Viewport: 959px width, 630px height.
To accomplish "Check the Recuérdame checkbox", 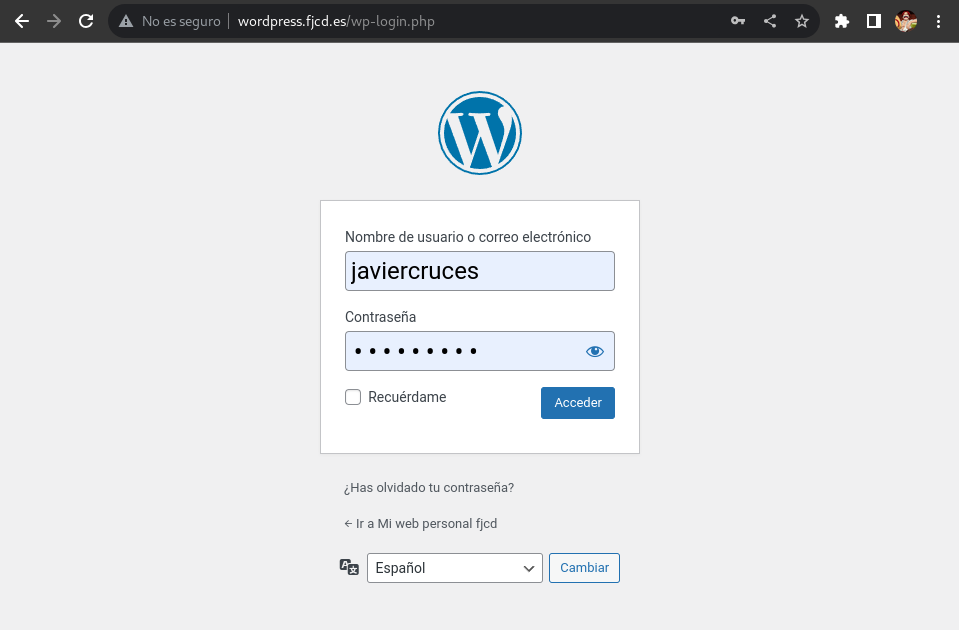I will (353, 397).
